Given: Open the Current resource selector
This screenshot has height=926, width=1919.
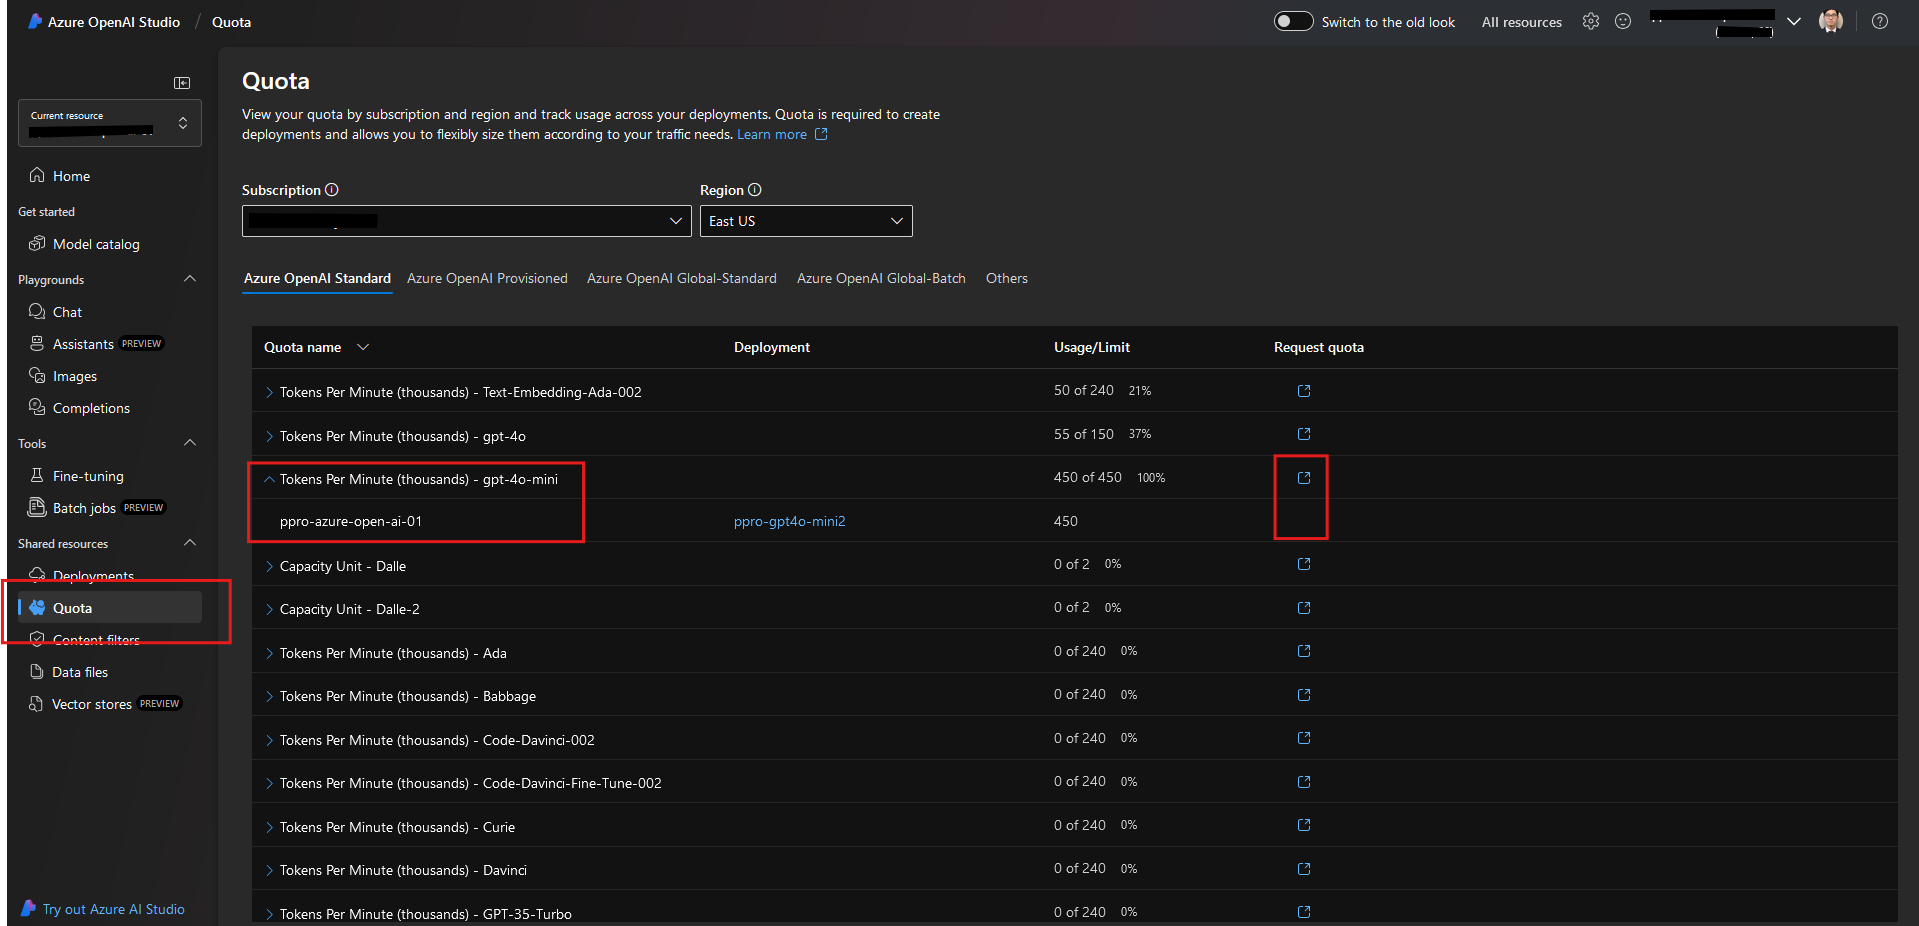Looking at the screenshot, I should tap(110, 123).
